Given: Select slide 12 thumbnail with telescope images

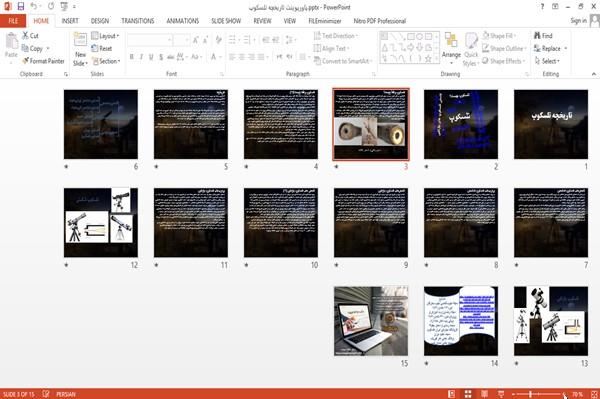Looking at the screenshot, I should [101, 222].
